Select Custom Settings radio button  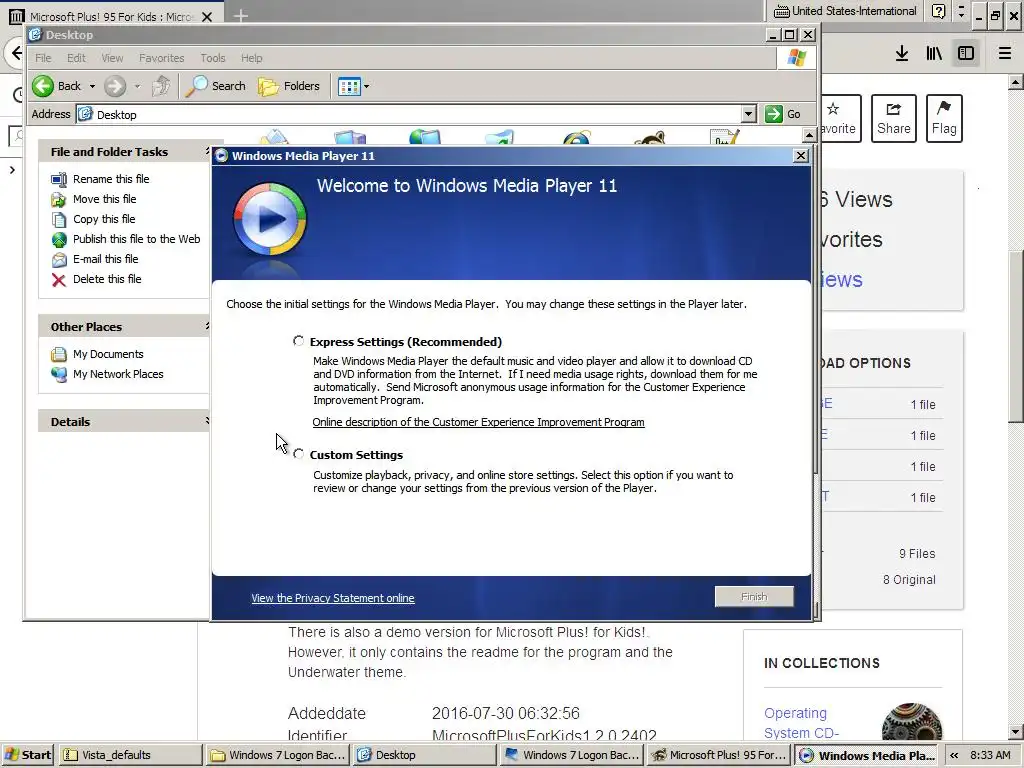(298, 454)
